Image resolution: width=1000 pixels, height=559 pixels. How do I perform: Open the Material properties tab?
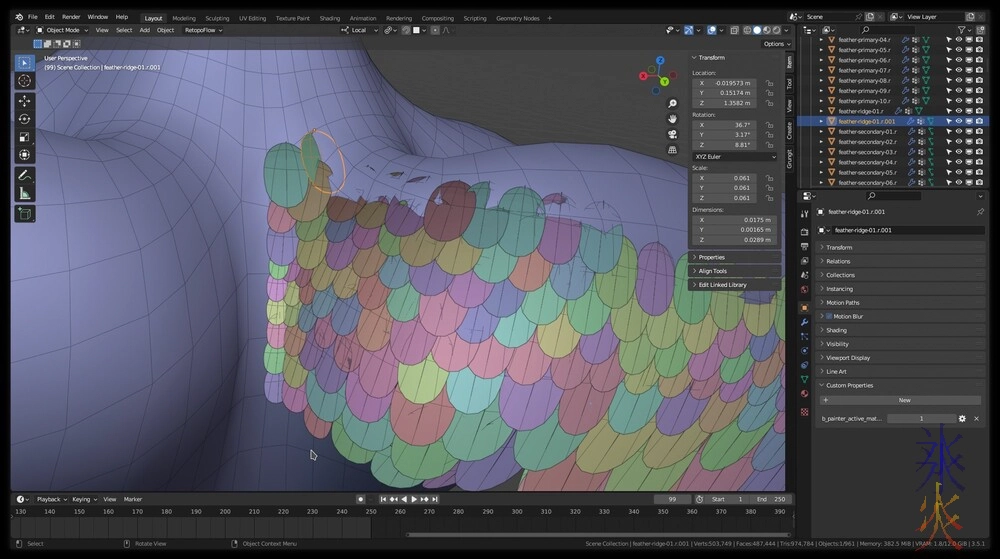tap(805, 393)
